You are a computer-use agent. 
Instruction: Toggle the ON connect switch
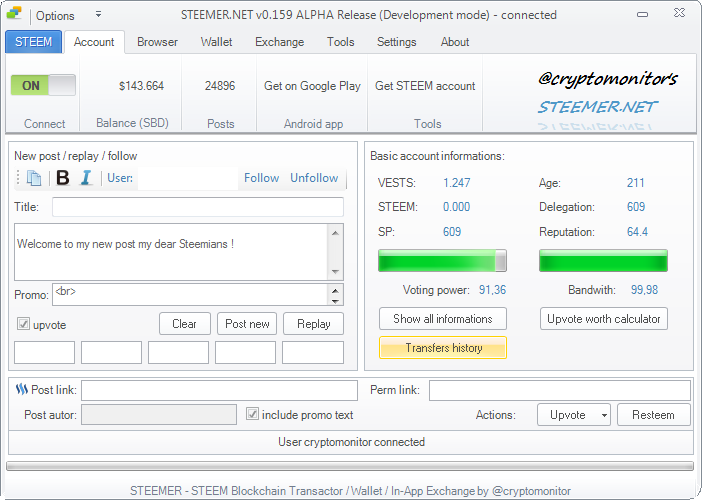[x=43, y=85]
